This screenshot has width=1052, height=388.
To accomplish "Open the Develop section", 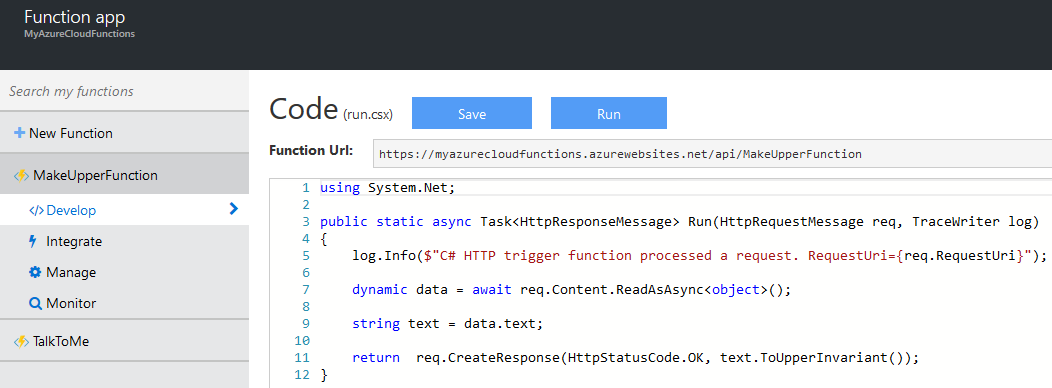I will point(124,209).
